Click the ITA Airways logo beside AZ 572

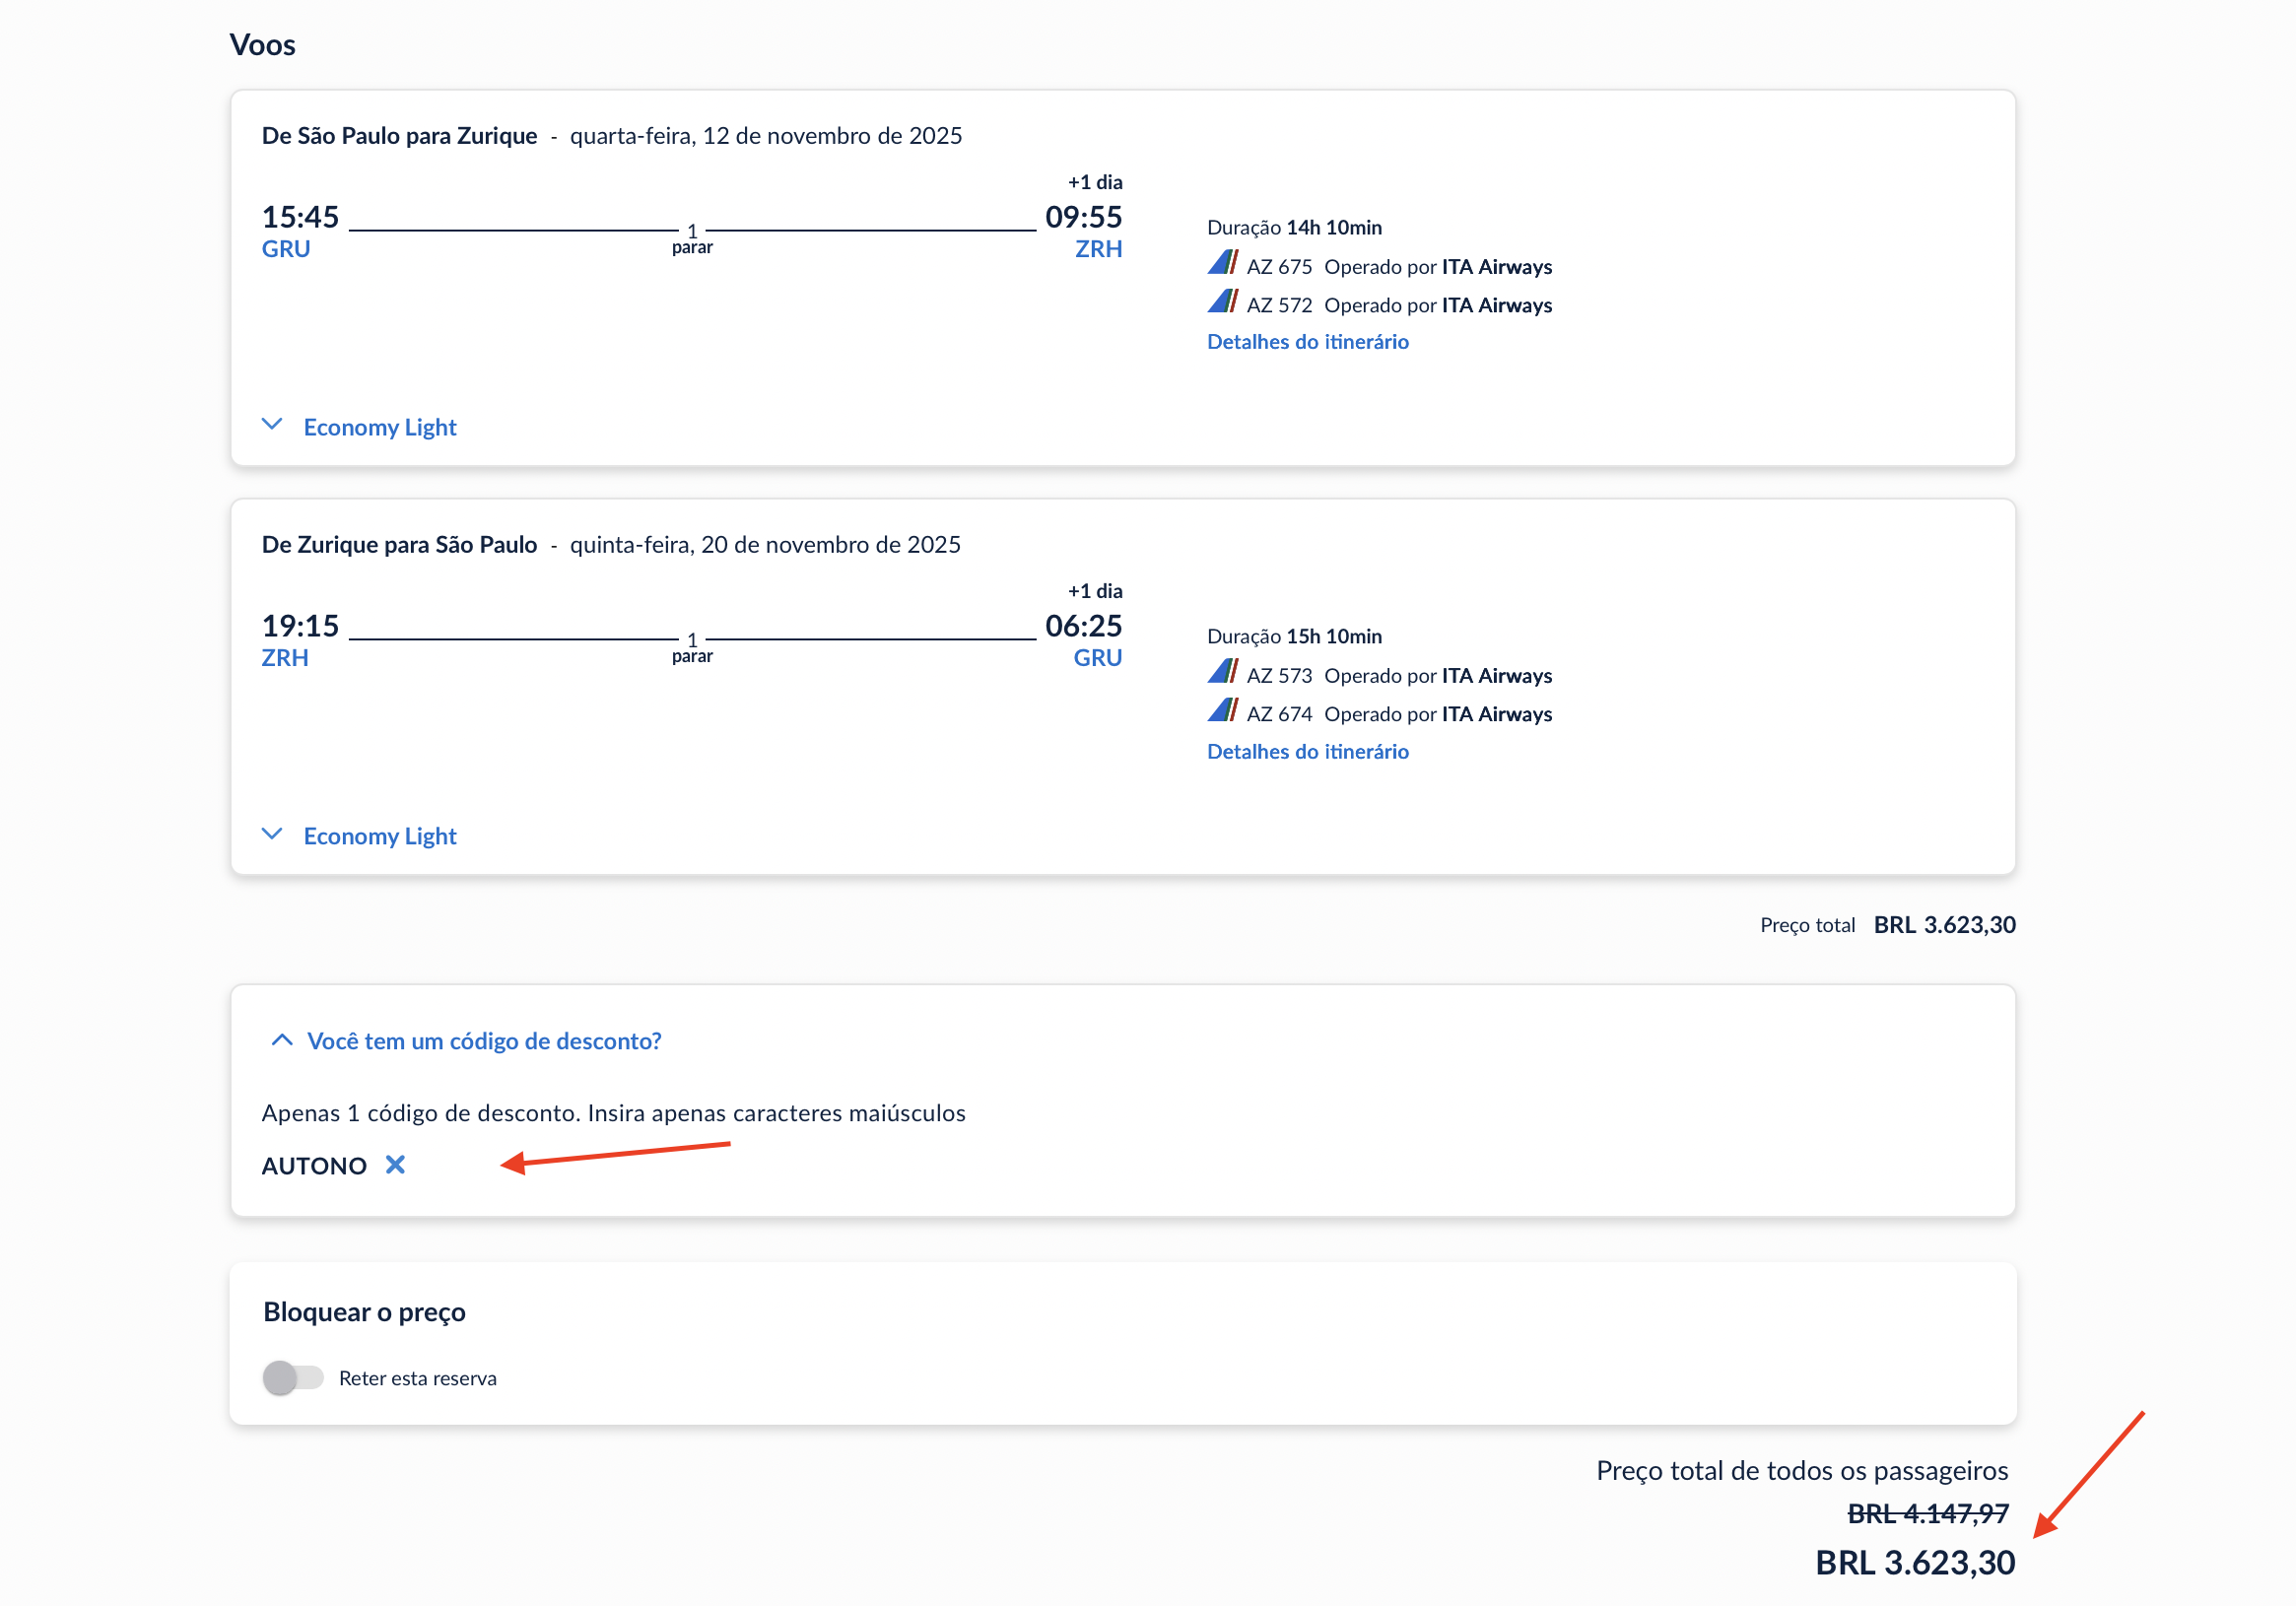coord(1222,302)
